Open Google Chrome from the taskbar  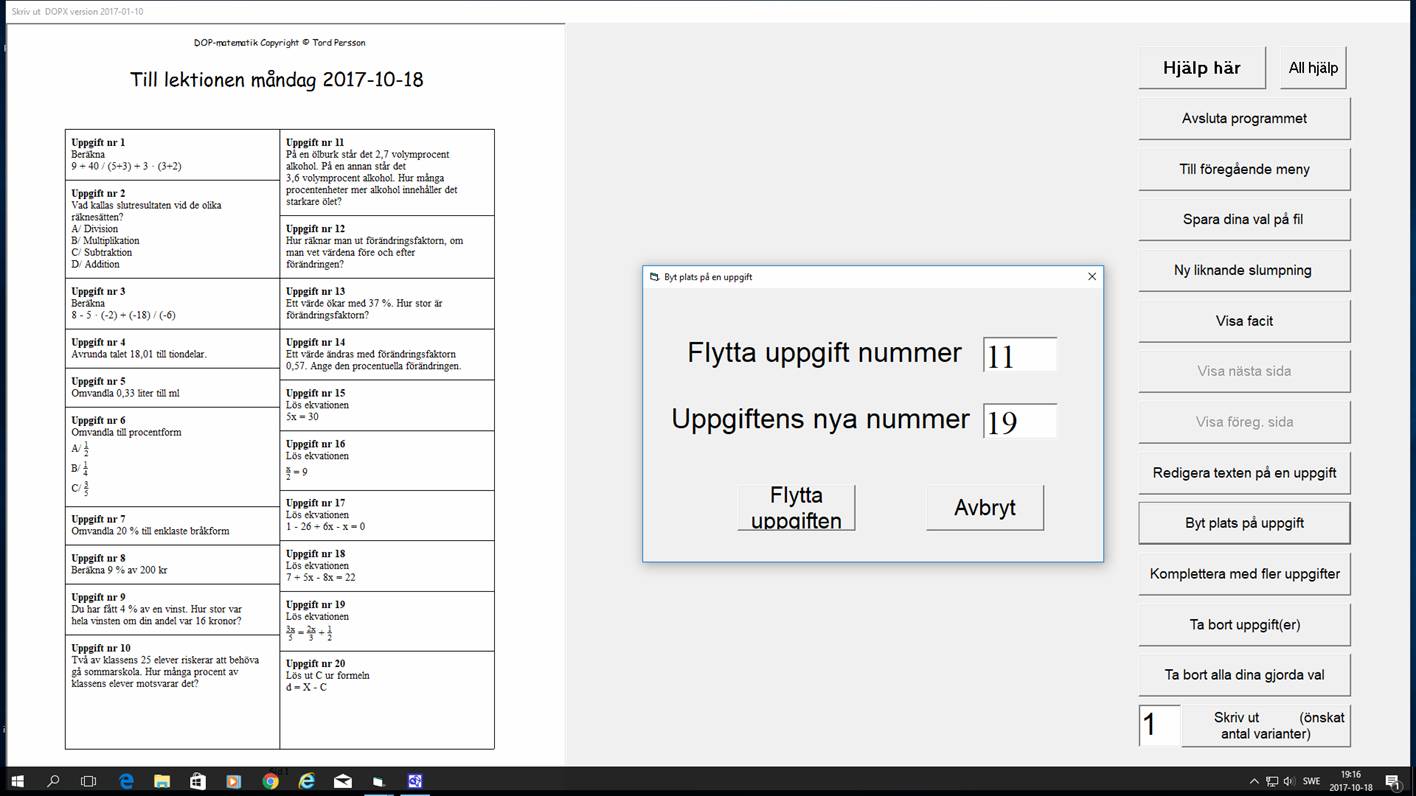click(x=270, y=781)
